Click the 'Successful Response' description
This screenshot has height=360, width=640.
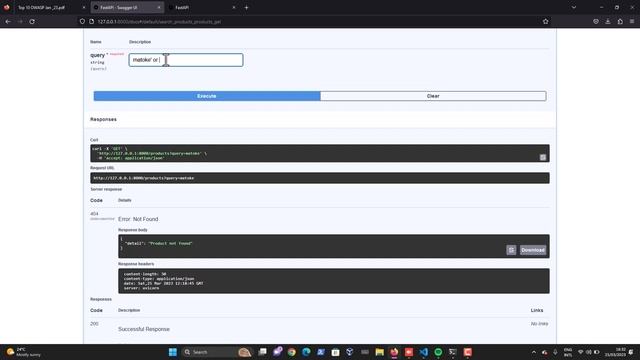[x=144, y=329]
